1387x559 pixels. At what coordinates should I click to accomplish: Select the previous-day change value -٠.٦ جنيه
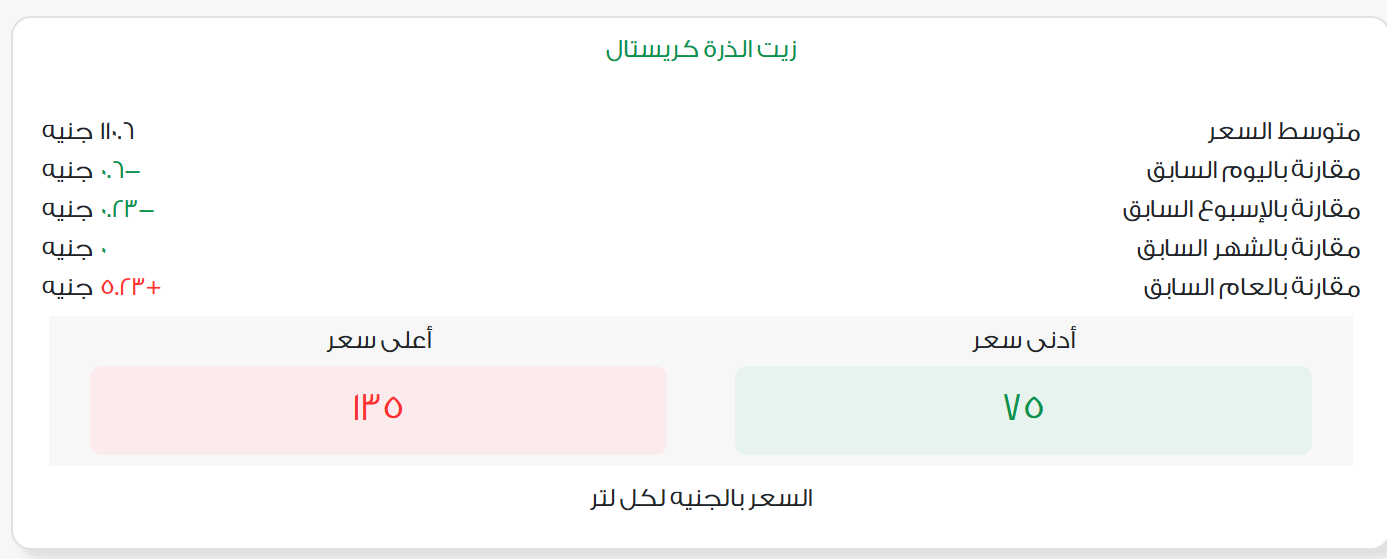84,170
